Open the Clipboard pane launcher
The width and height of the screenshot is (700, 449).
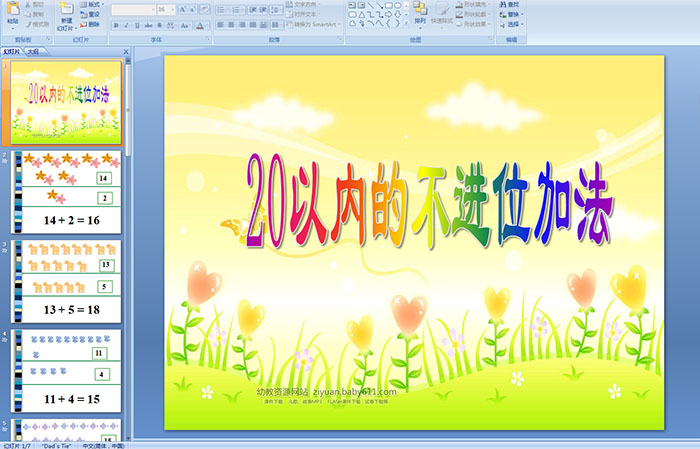49,40
